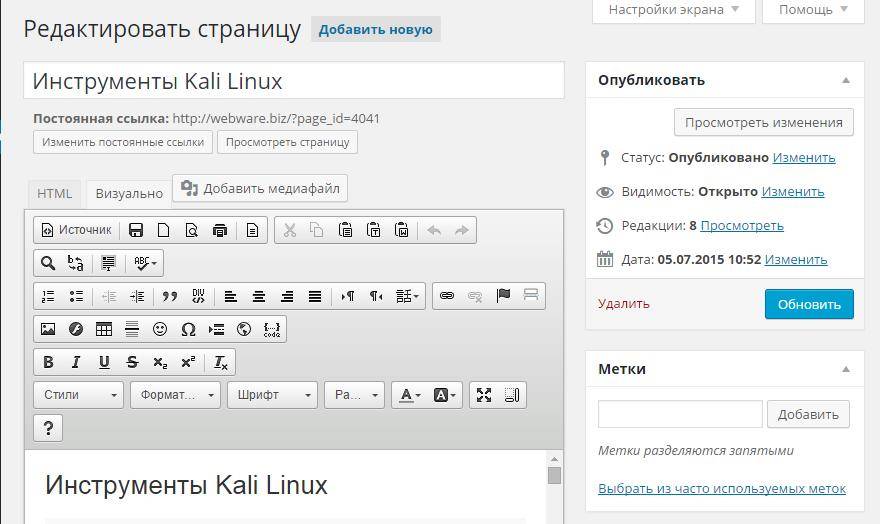Viewport: 880px width, 524px height.
Task: Open the Шрифт font dropdown
Action: tap(273, 395)
